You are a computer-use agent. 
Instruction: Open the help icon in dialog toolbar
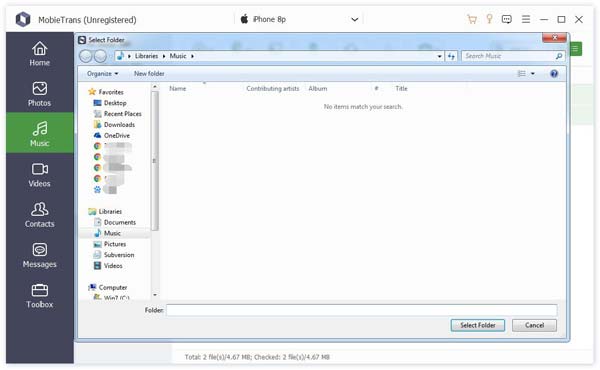click(554, 73)
